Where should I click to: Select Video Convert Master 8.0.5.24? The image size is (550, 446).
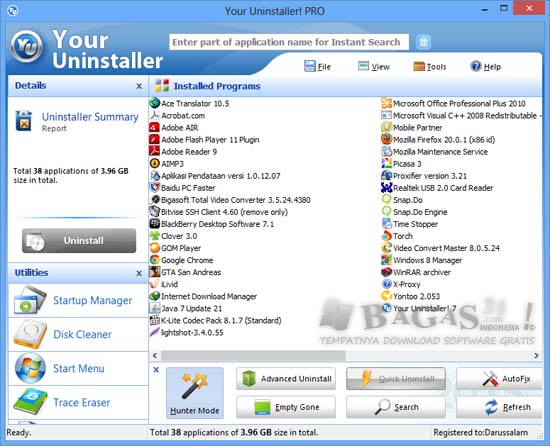pyautogui.click(x=441, y=248)
